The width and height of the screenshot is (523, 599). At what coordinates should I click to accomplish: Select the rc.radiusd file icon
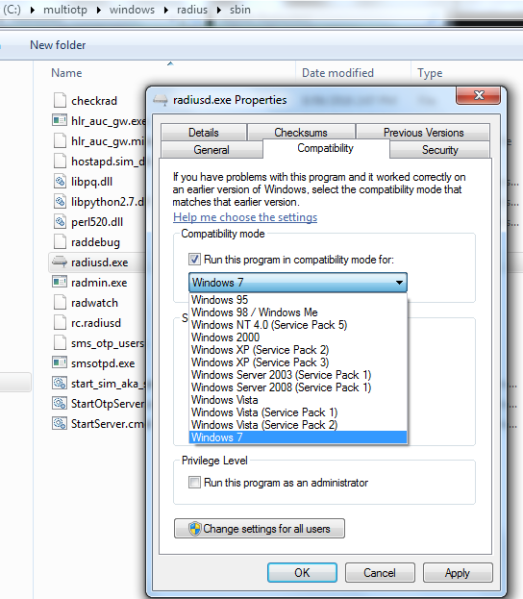60,322
